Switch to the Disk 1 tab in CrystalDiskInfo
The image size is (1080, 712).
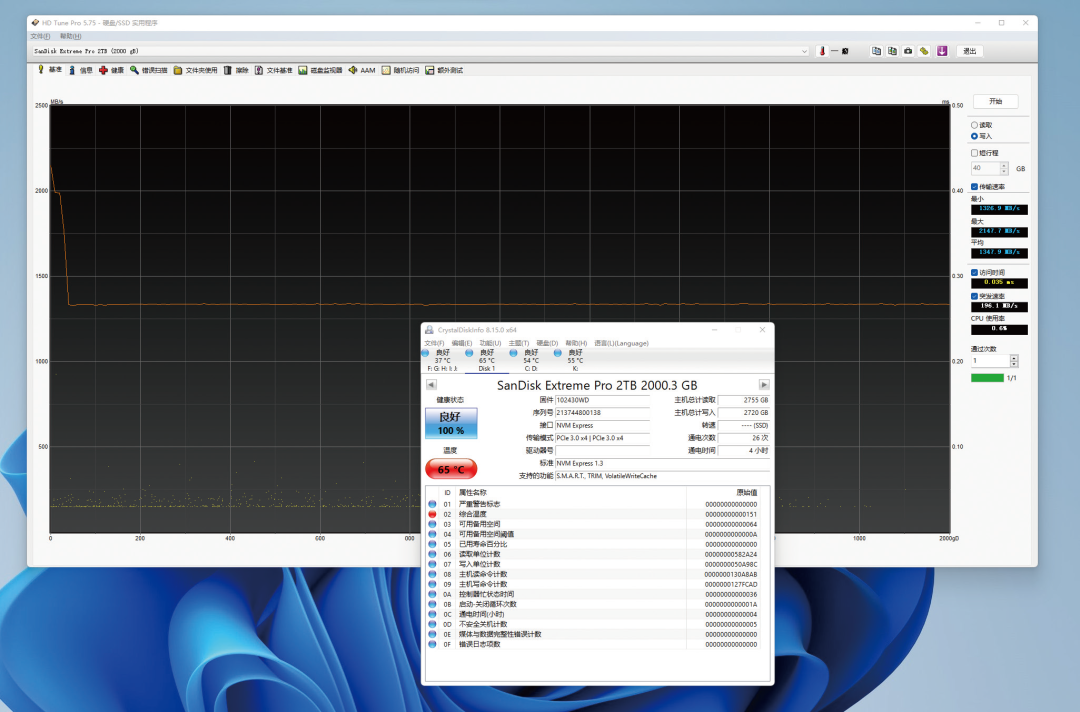tap(487, 368)
